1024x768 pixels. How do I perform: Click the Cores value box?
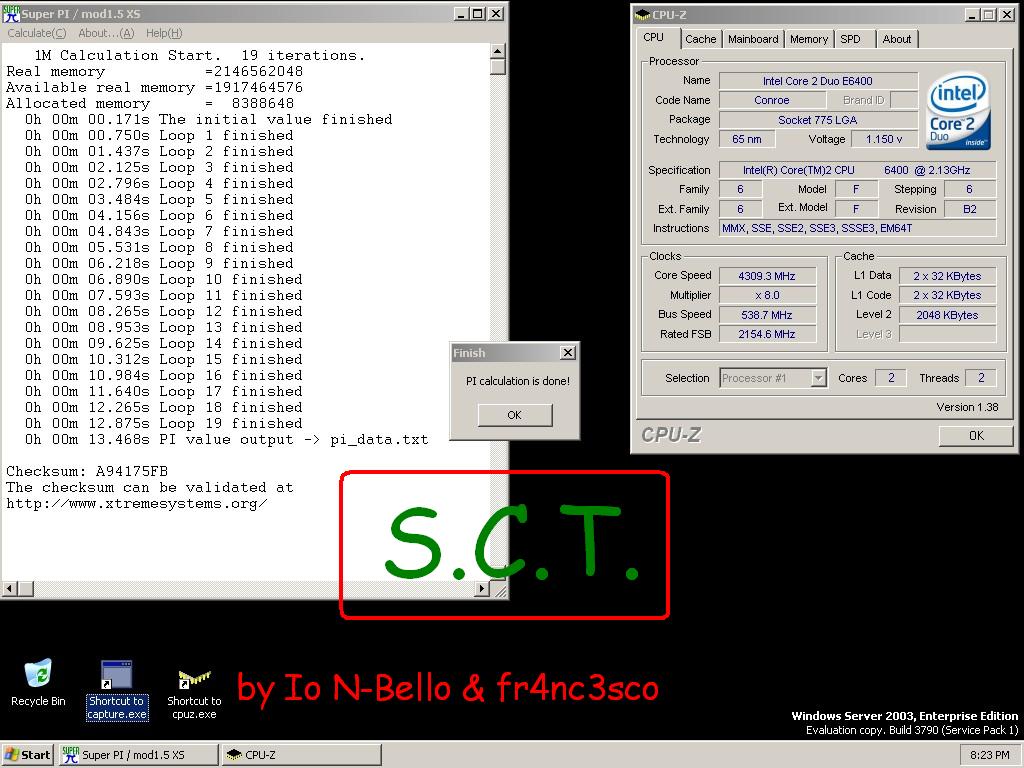pos(891,377)
